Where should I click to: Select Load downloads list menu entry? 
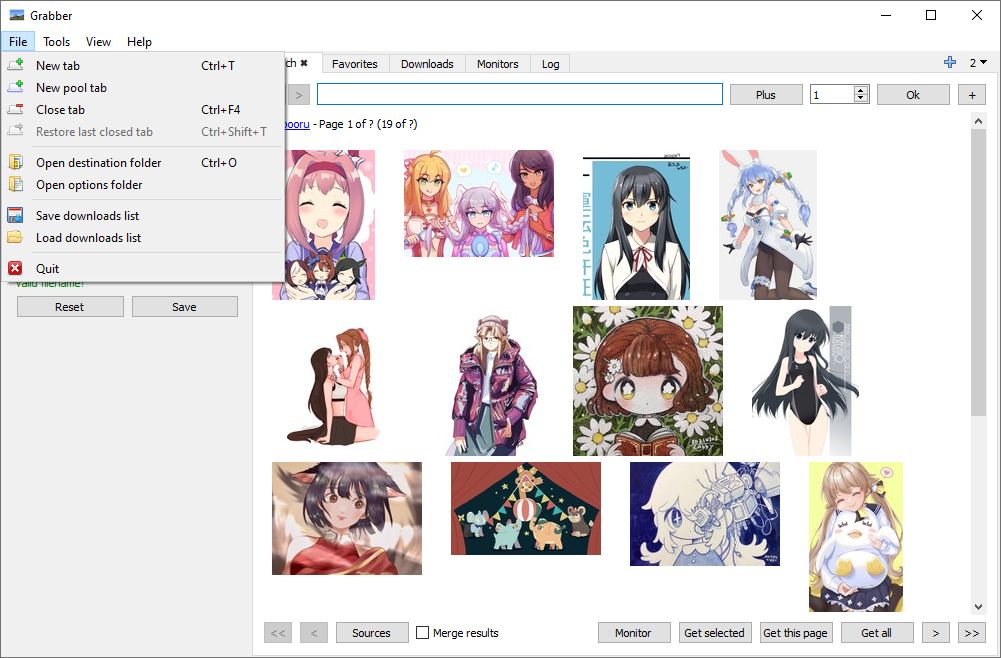(x=142, y=237)
